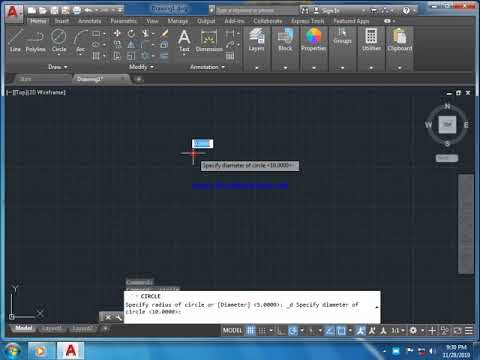Open the Circle tool flyout arrow
The width and height of the screenshot is (480, 360).
(59, 55)
